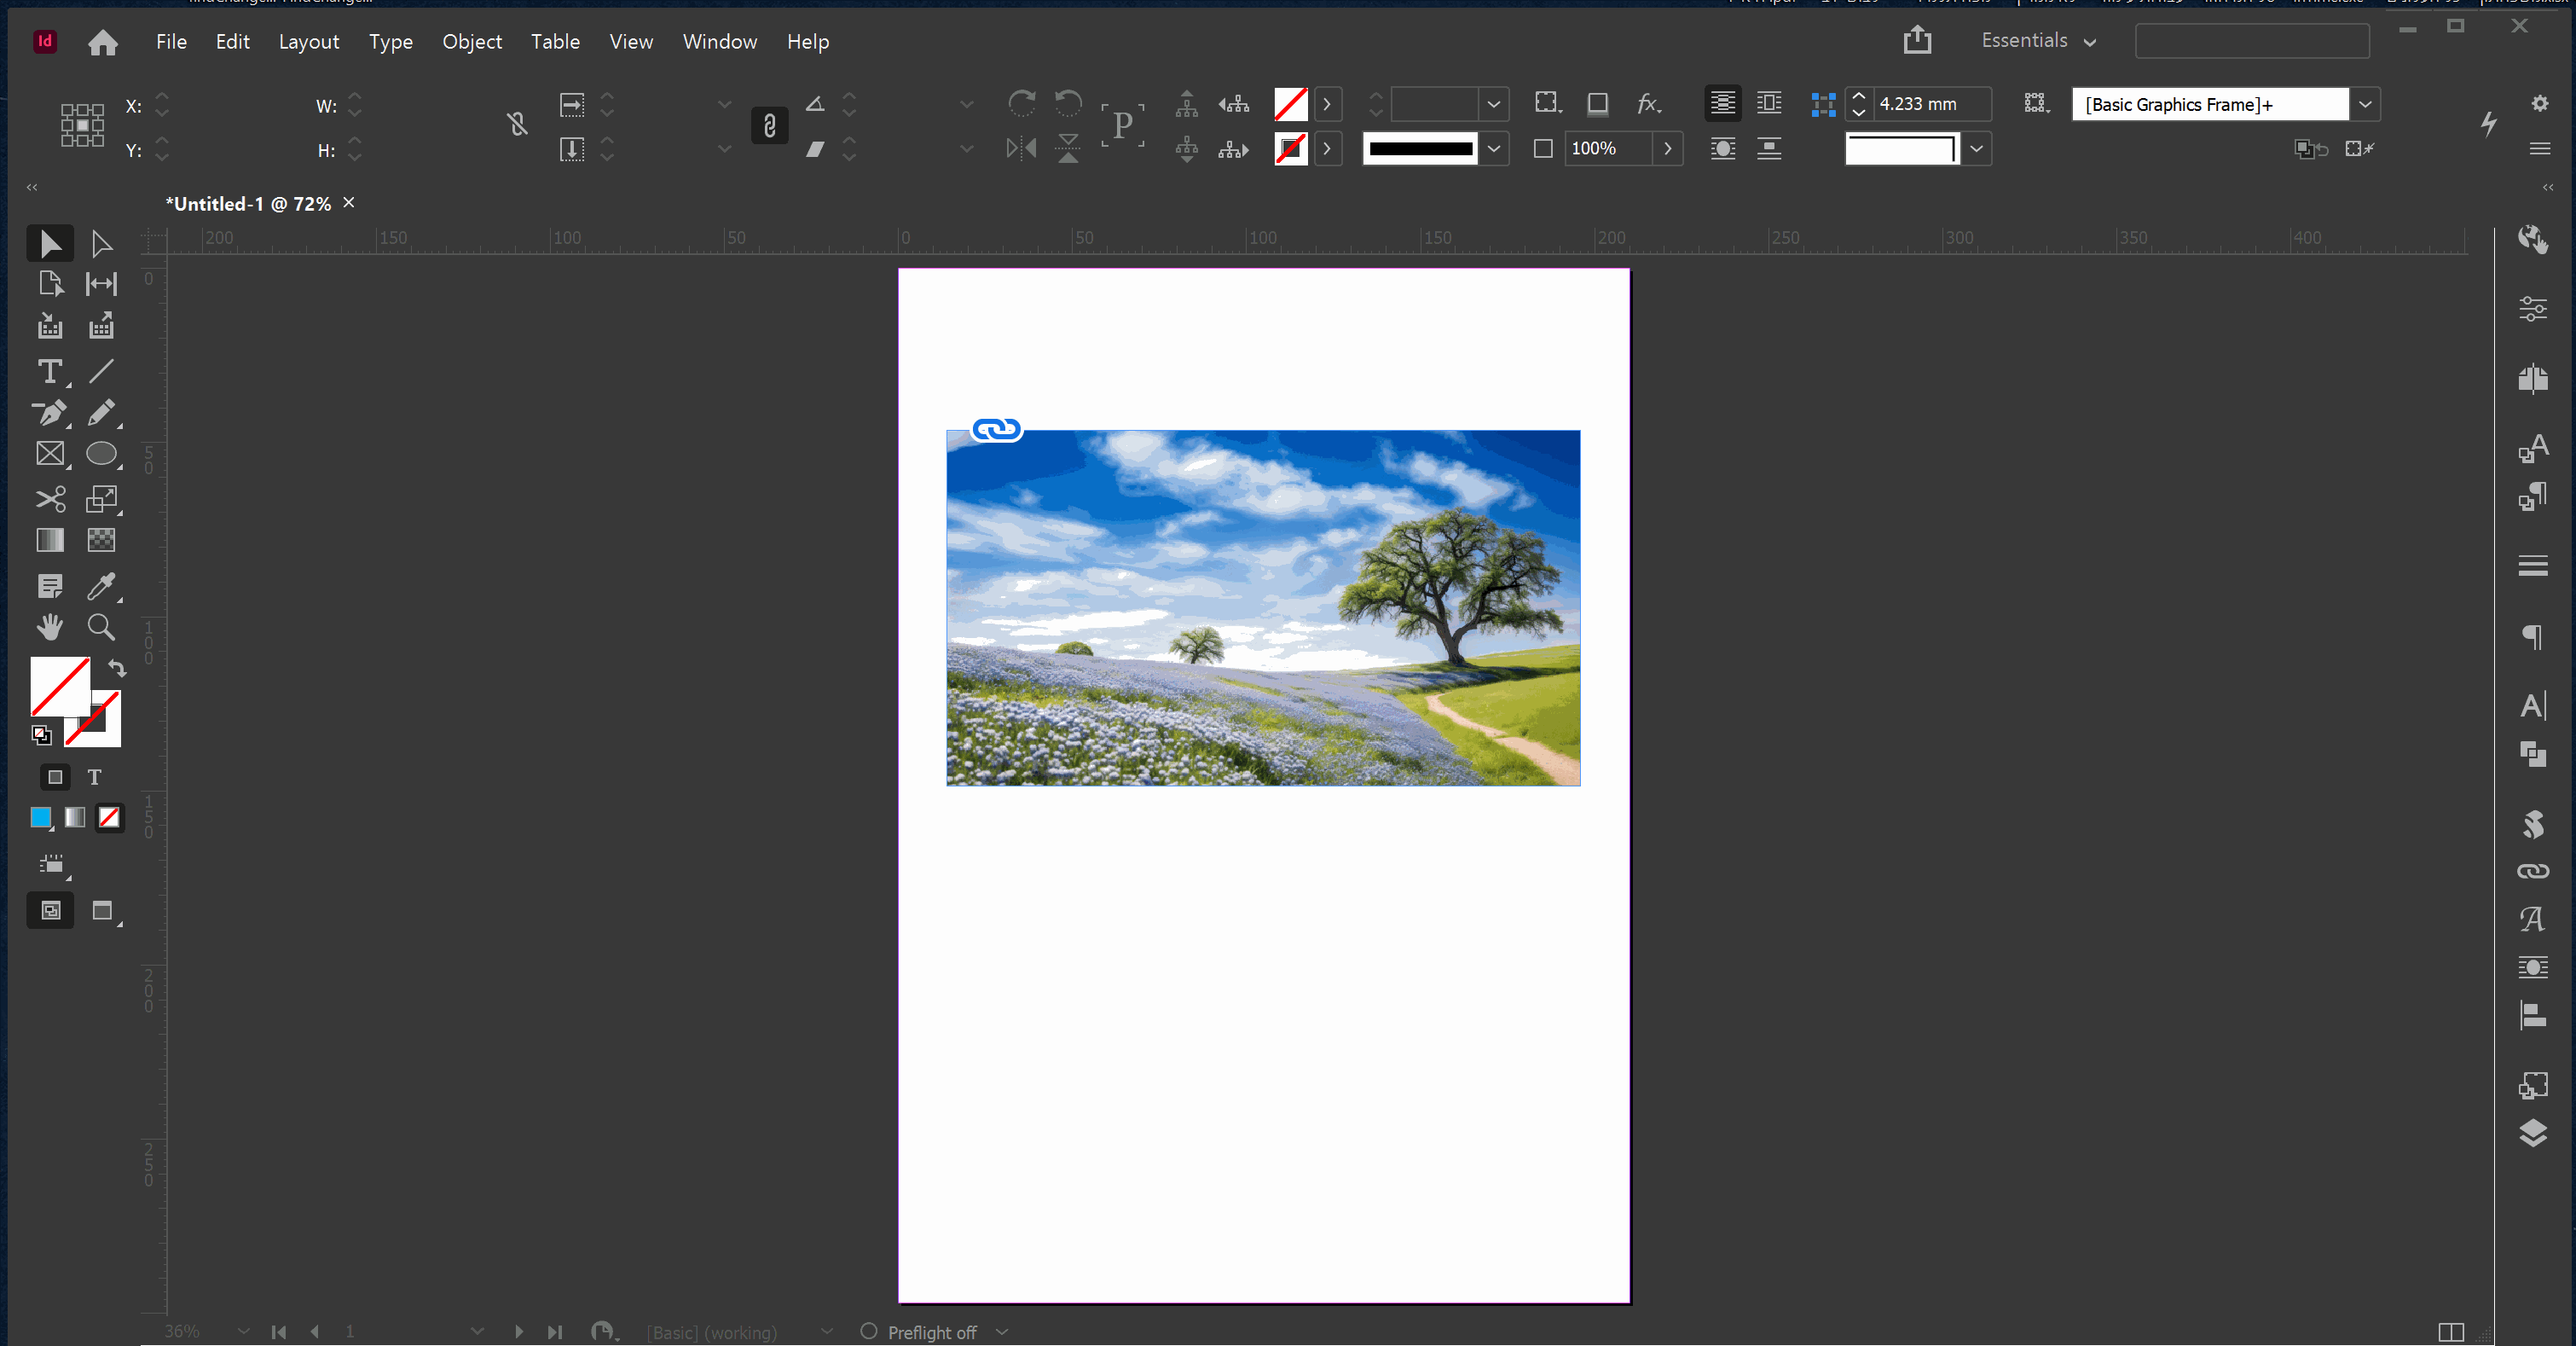Expand the Basic Graphics Frame style dropdown
Image resolution: width=2576 pixels, height=1346 pixels.
(2365, 104)
